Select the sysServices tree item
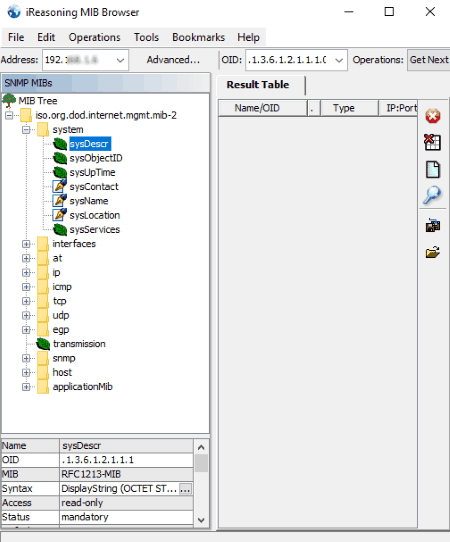 tap(95, 230)
